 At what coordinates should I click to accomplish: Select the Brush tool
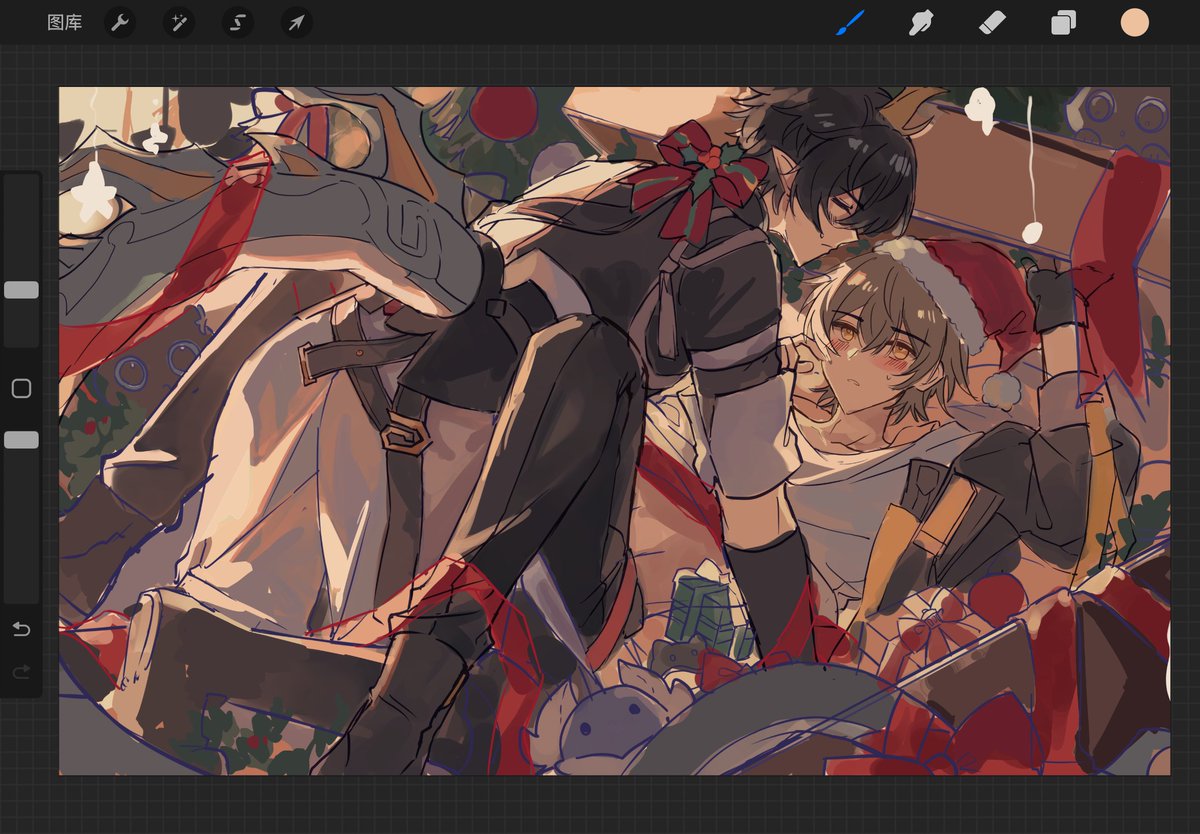pos(850,22)
